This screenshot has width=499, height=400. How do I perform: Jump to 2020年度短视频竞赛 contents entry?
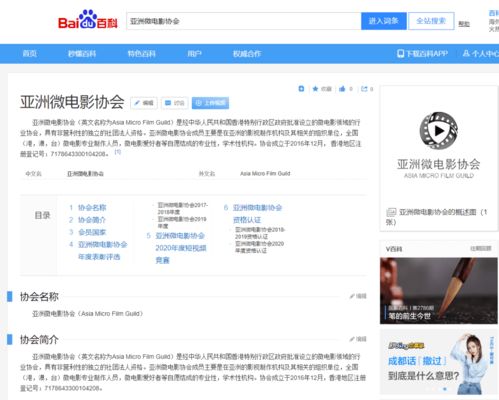pyautogui.click(x=180, y=248)
